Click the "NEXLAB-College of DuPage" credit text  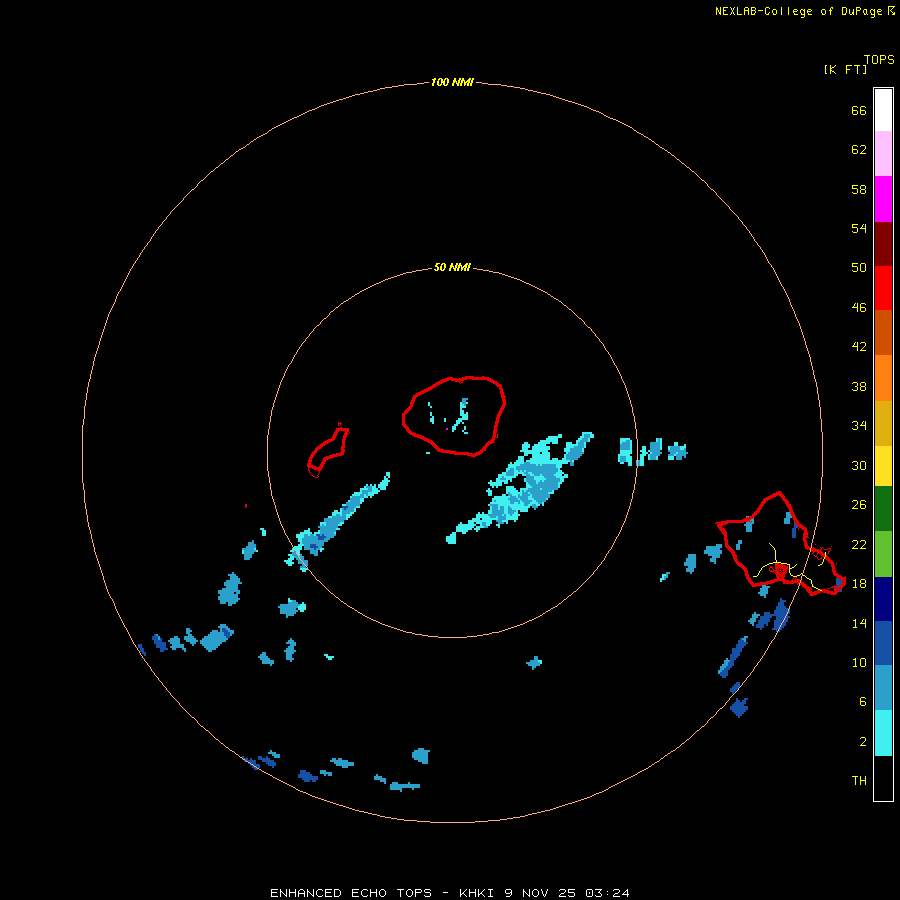(798, 11)
